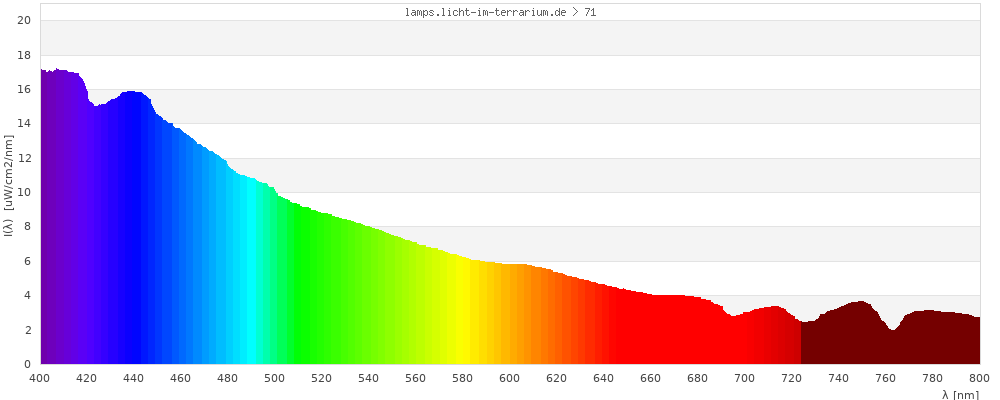Screen dimensions: 1000x400
Task: Select the 800 tick on the wavelength axis
Action: [x=979, y=378]
